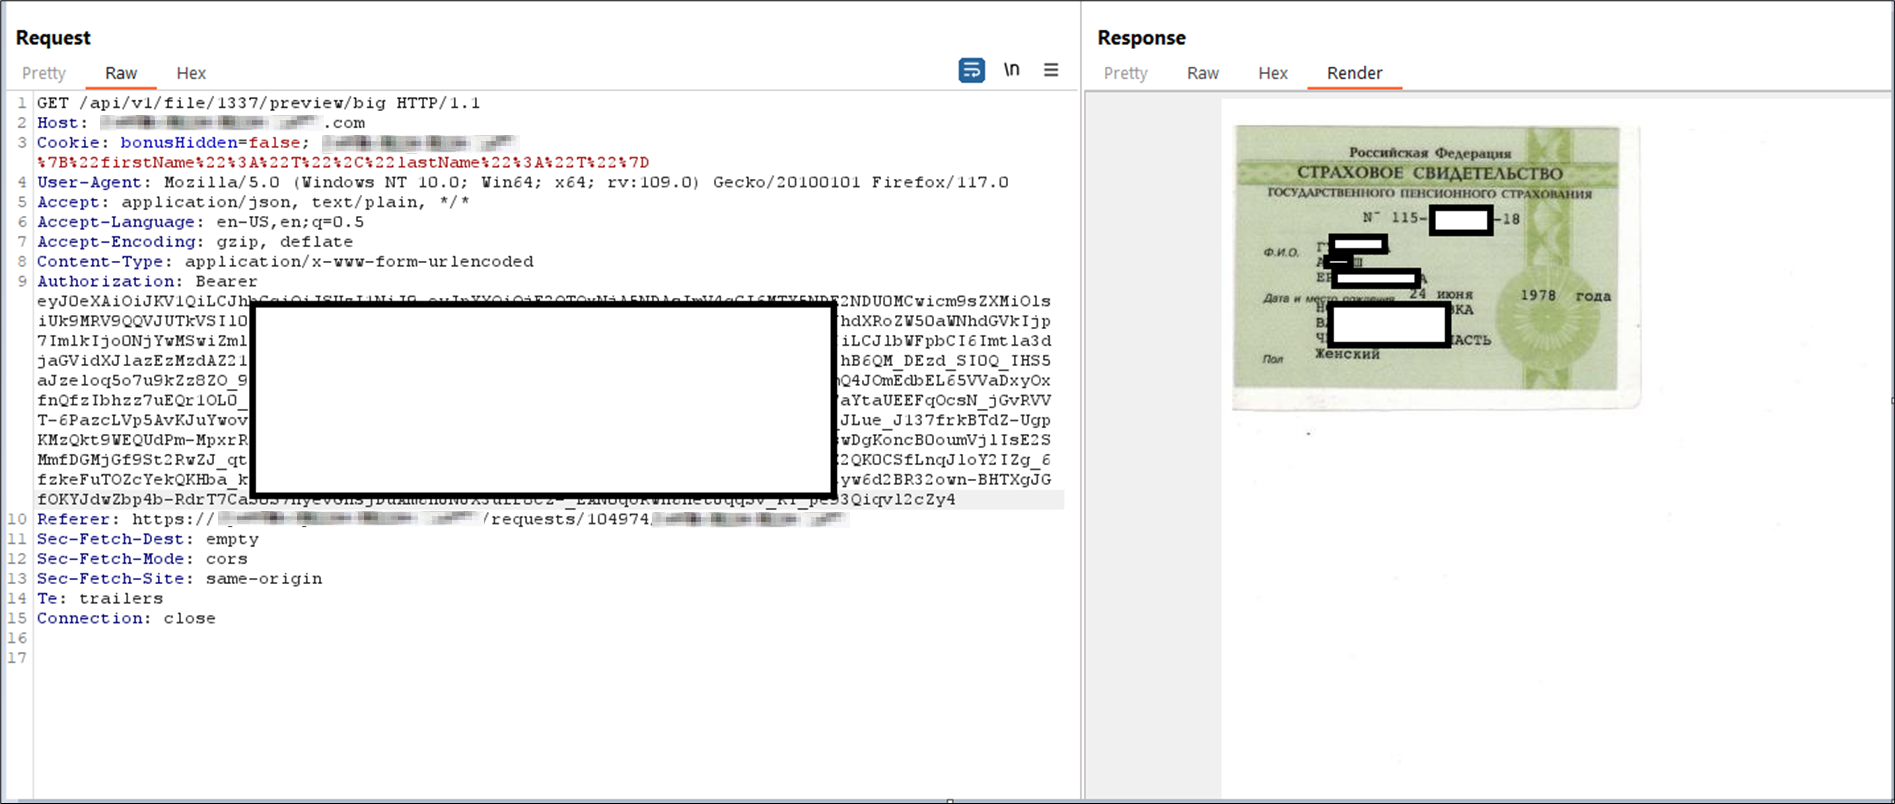
Task: Open the Request Hex tab
Action: click(191, 73)
